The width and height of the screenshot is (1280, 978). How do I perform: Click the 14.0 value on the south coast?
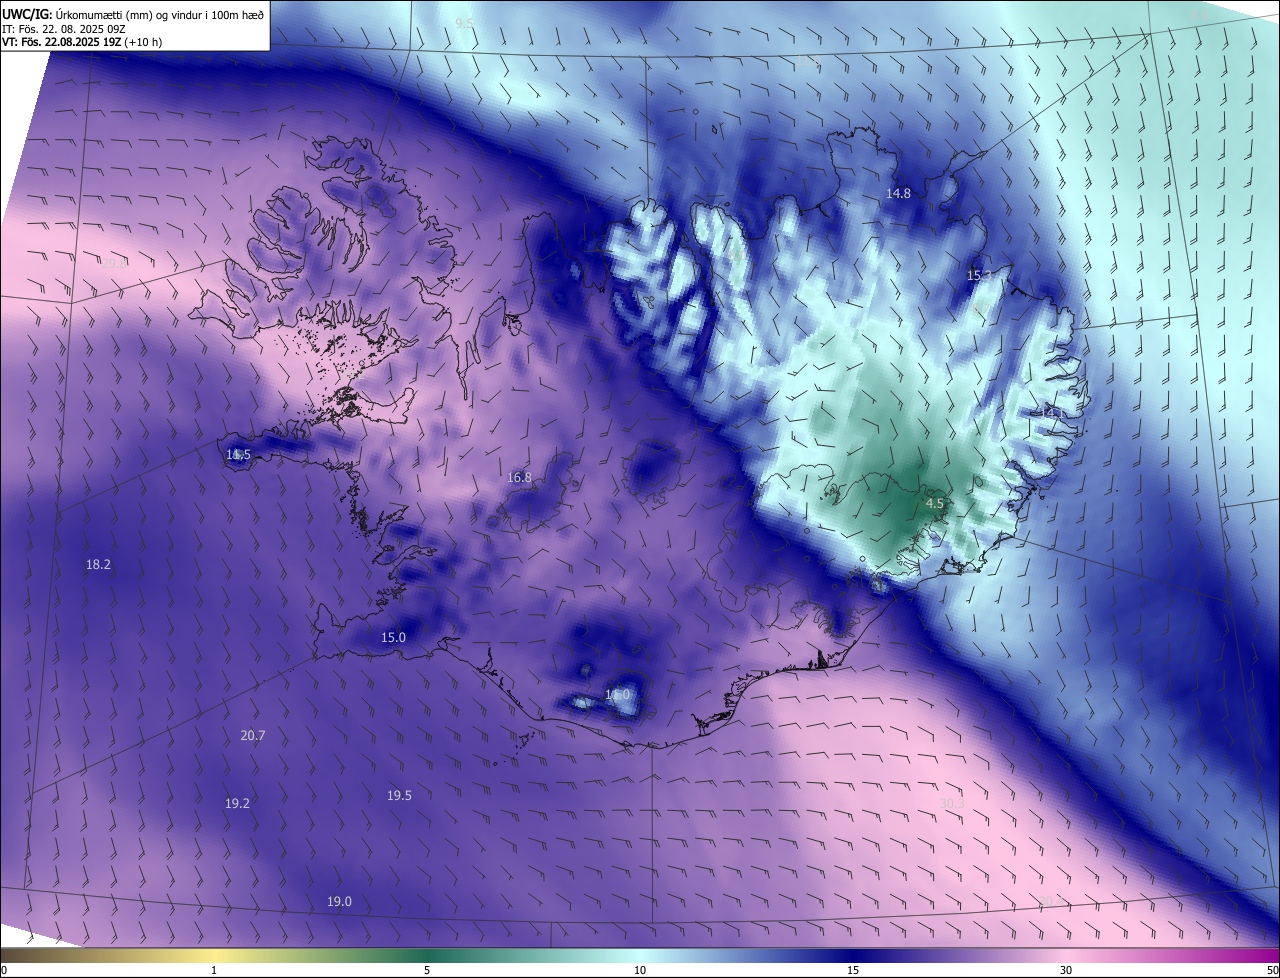click(618, 694)
